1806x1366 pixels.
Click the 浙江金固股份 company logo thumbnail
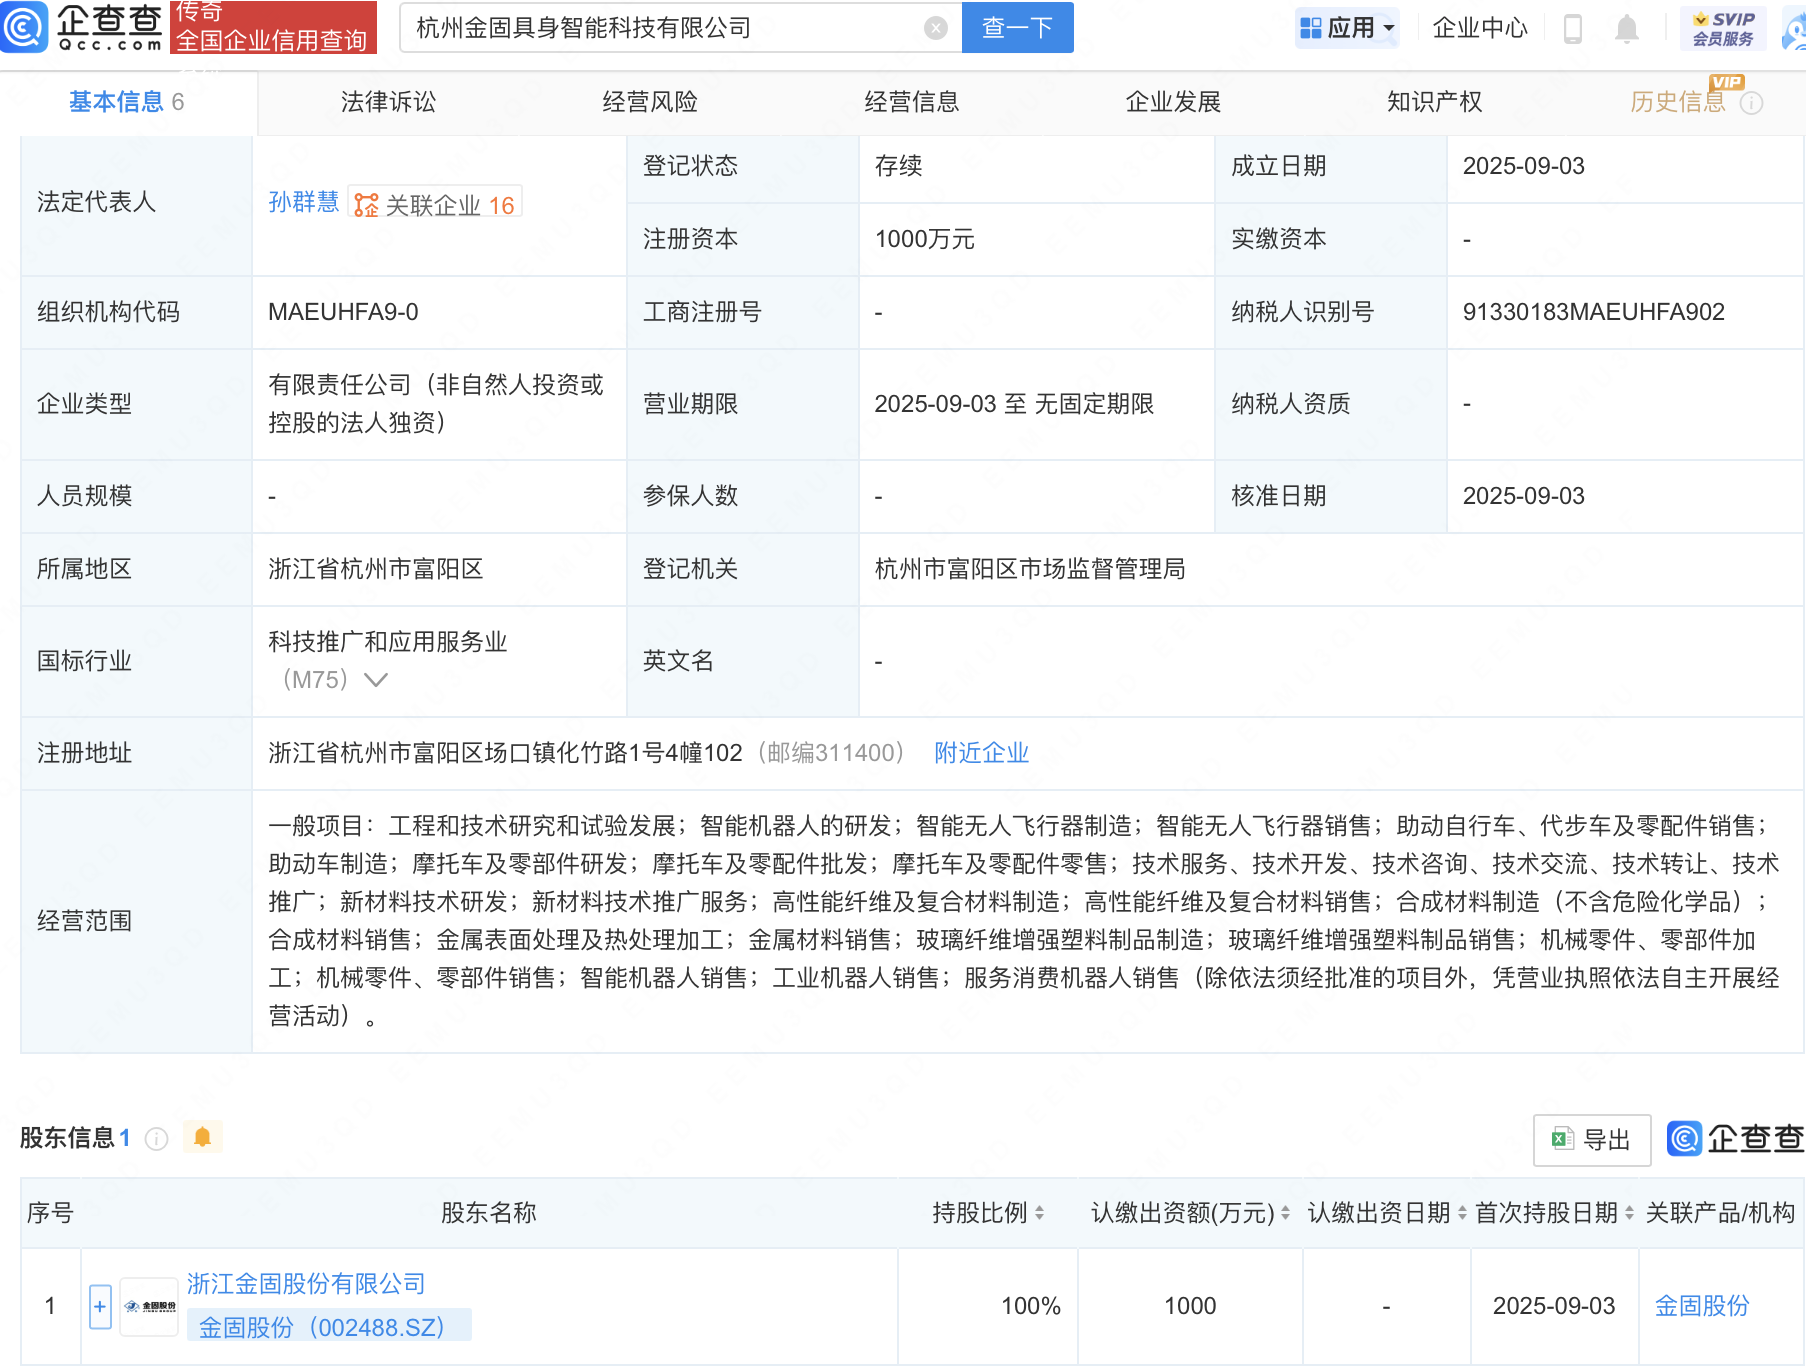tap(149, 1306)
